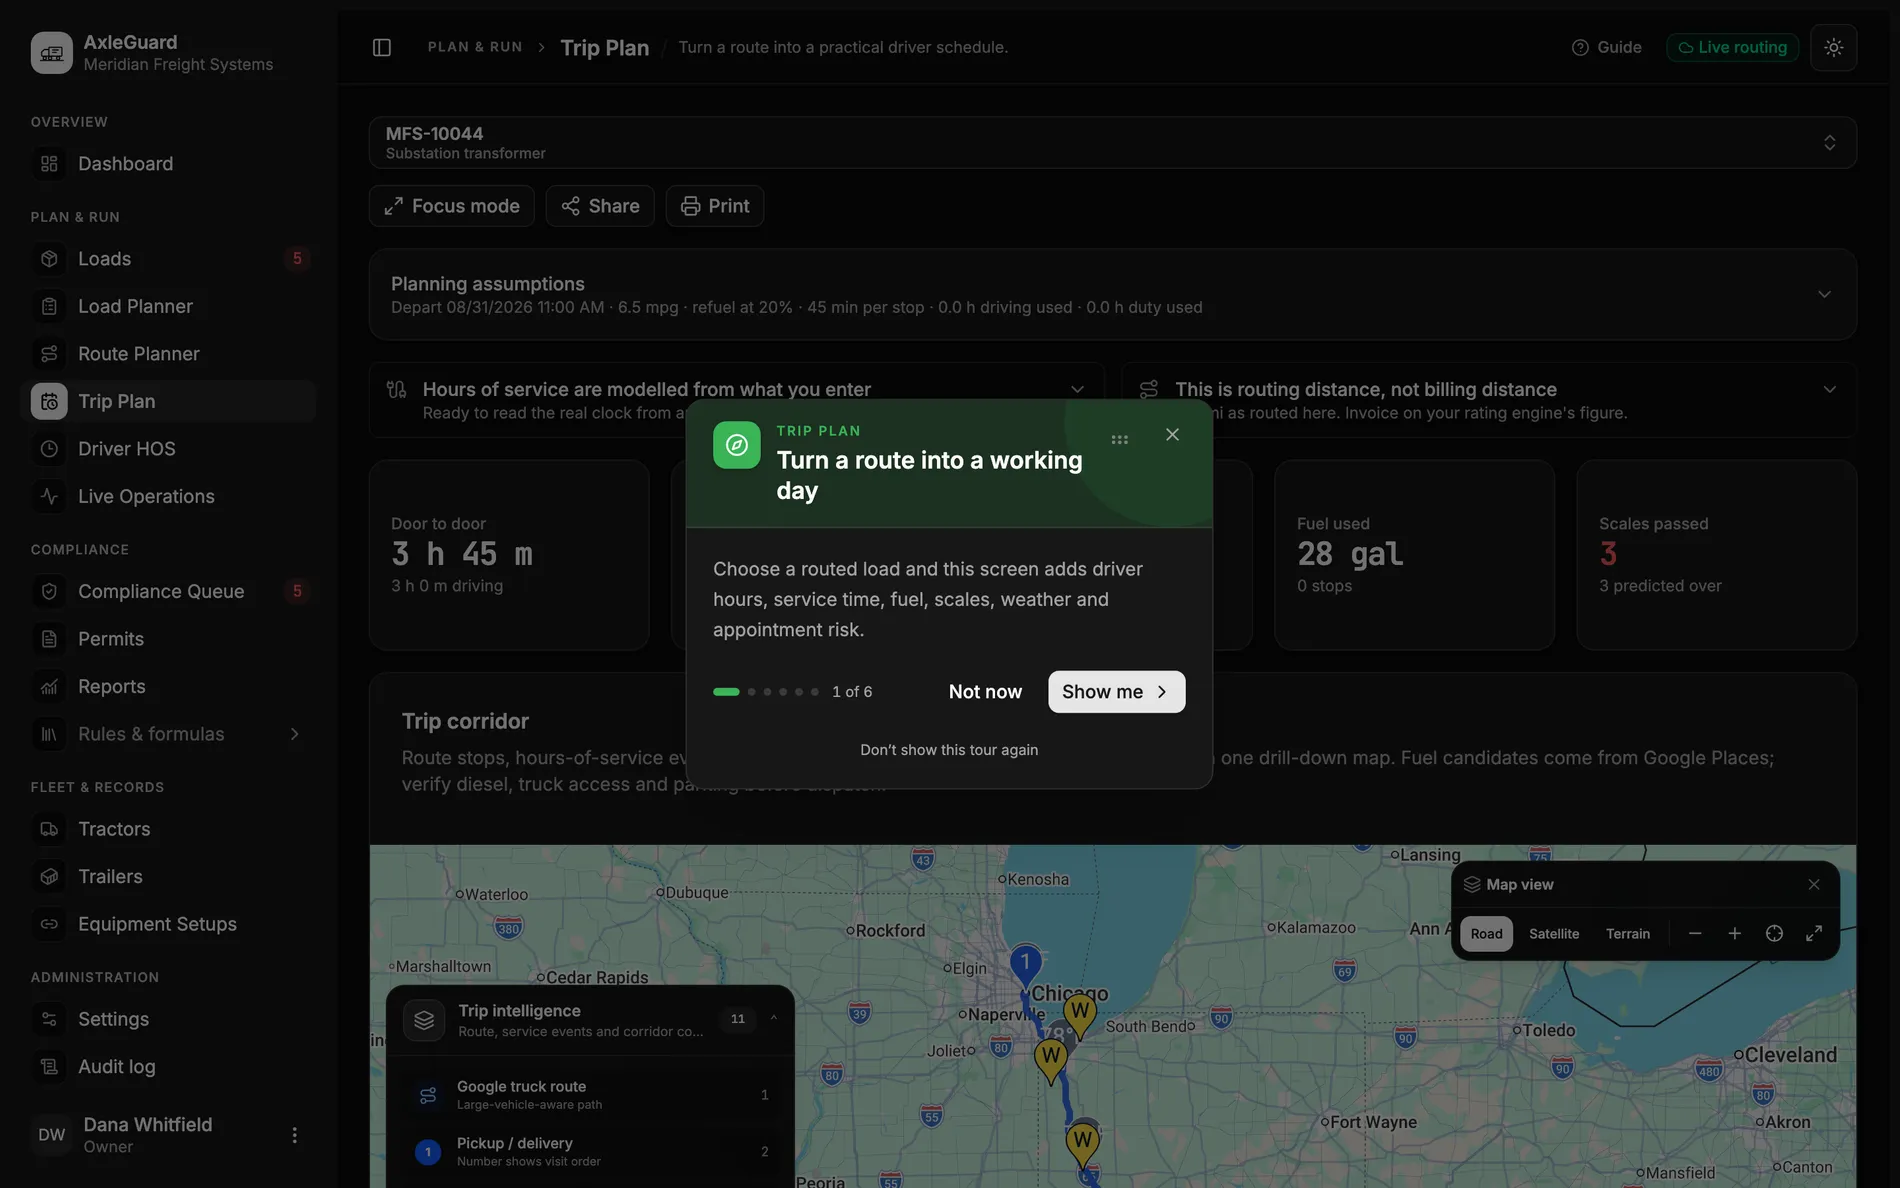Viewport: 1900px width, 1188px height.
Task: Click the Dashboard grid icon
Action: pos(49,164)
